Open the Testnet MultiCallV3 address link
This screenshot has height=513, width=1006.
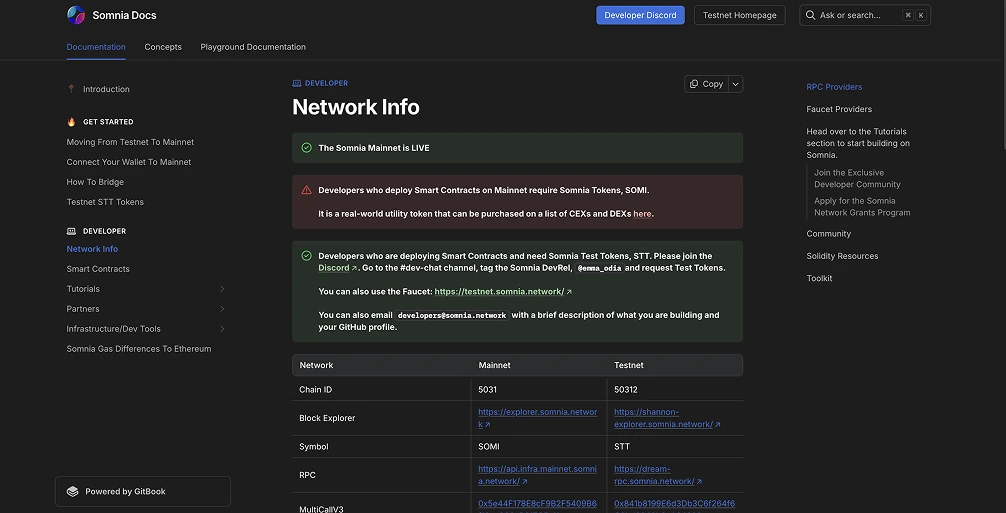[674, 505]
